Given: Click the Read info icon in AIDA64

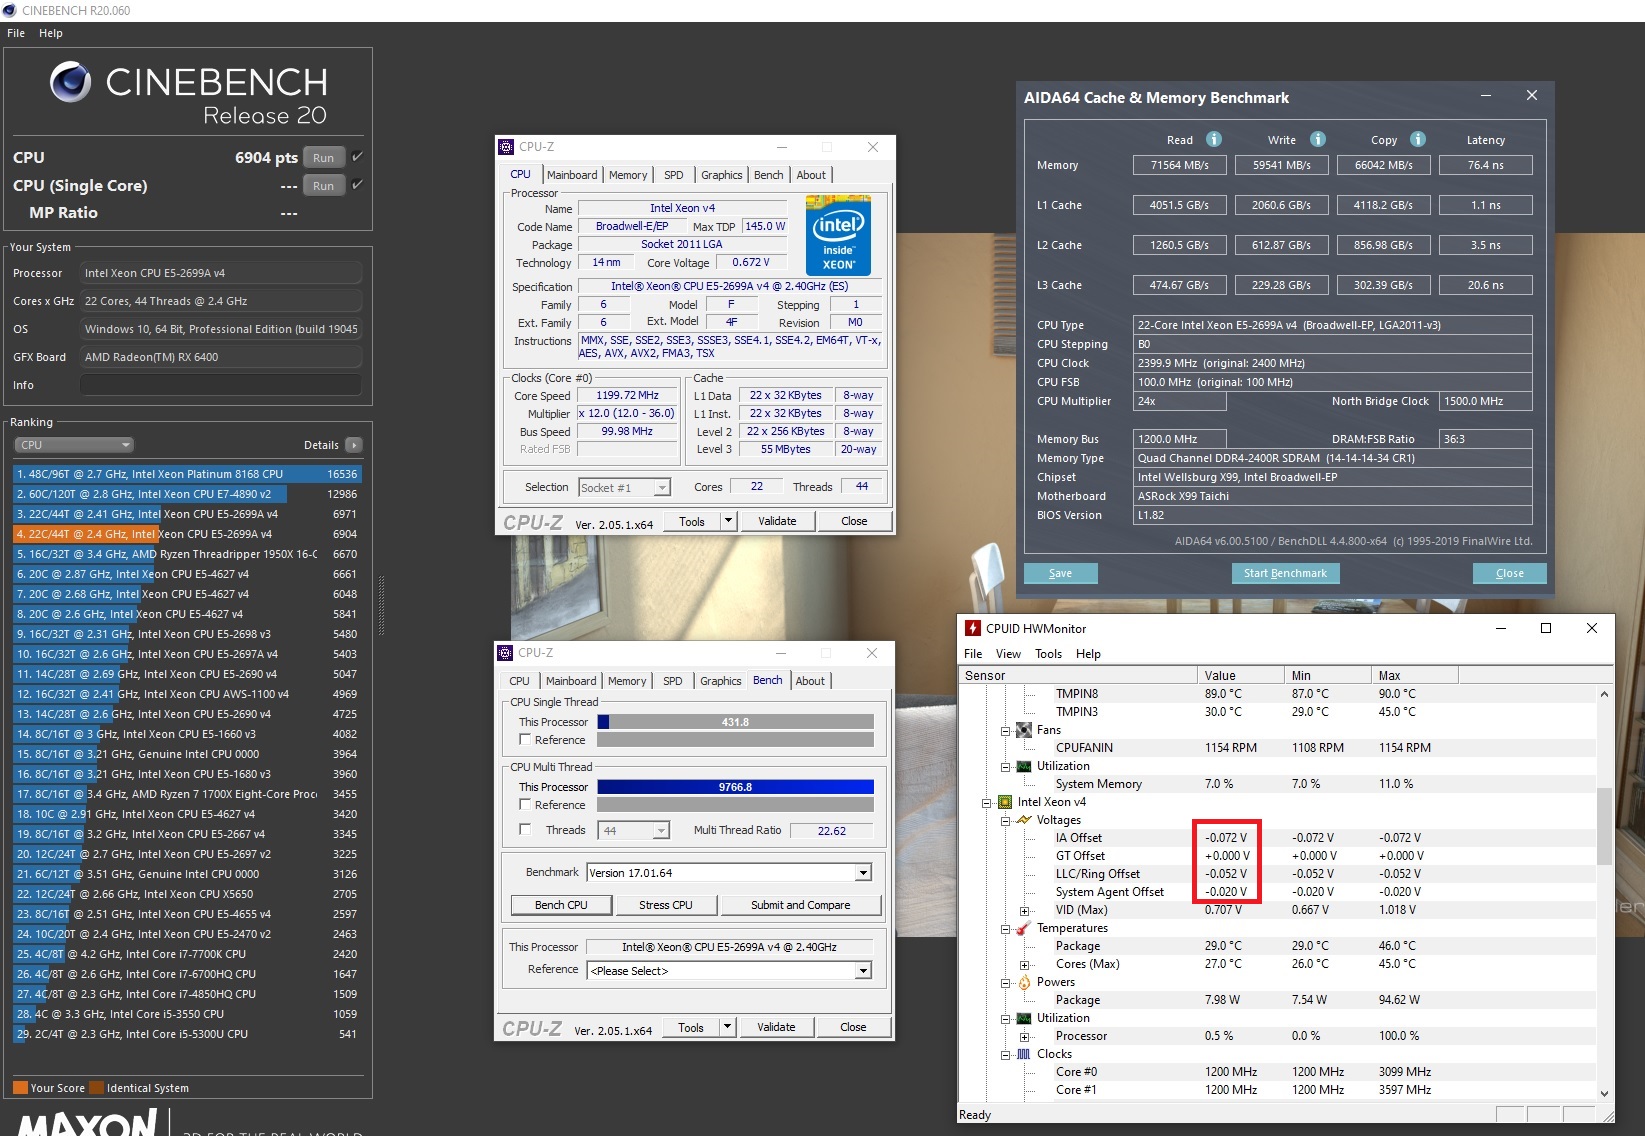Looking at the screenshot, I should 1213,139.
